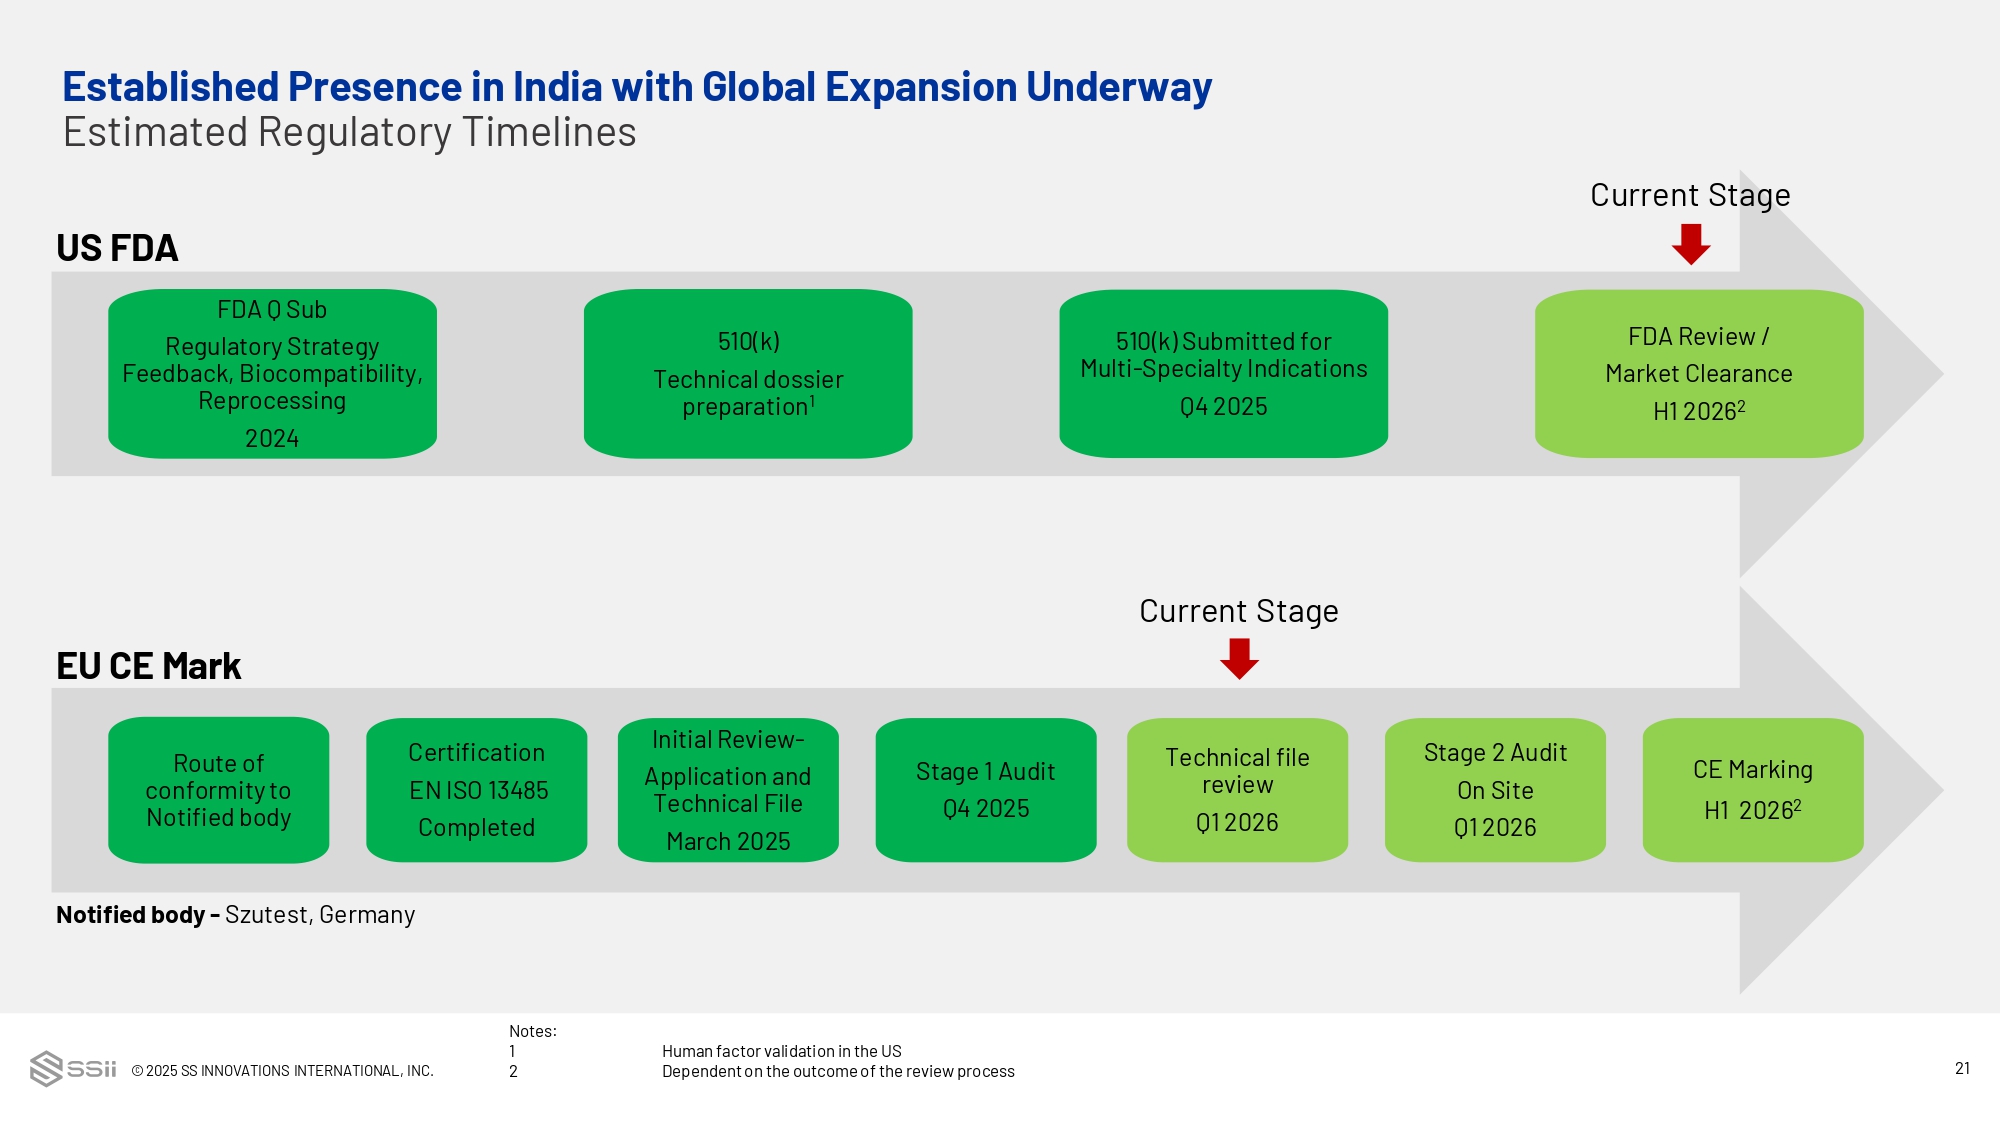Select the Initial Review March 2025 box

pyautogui.click(x=728, y=790)
